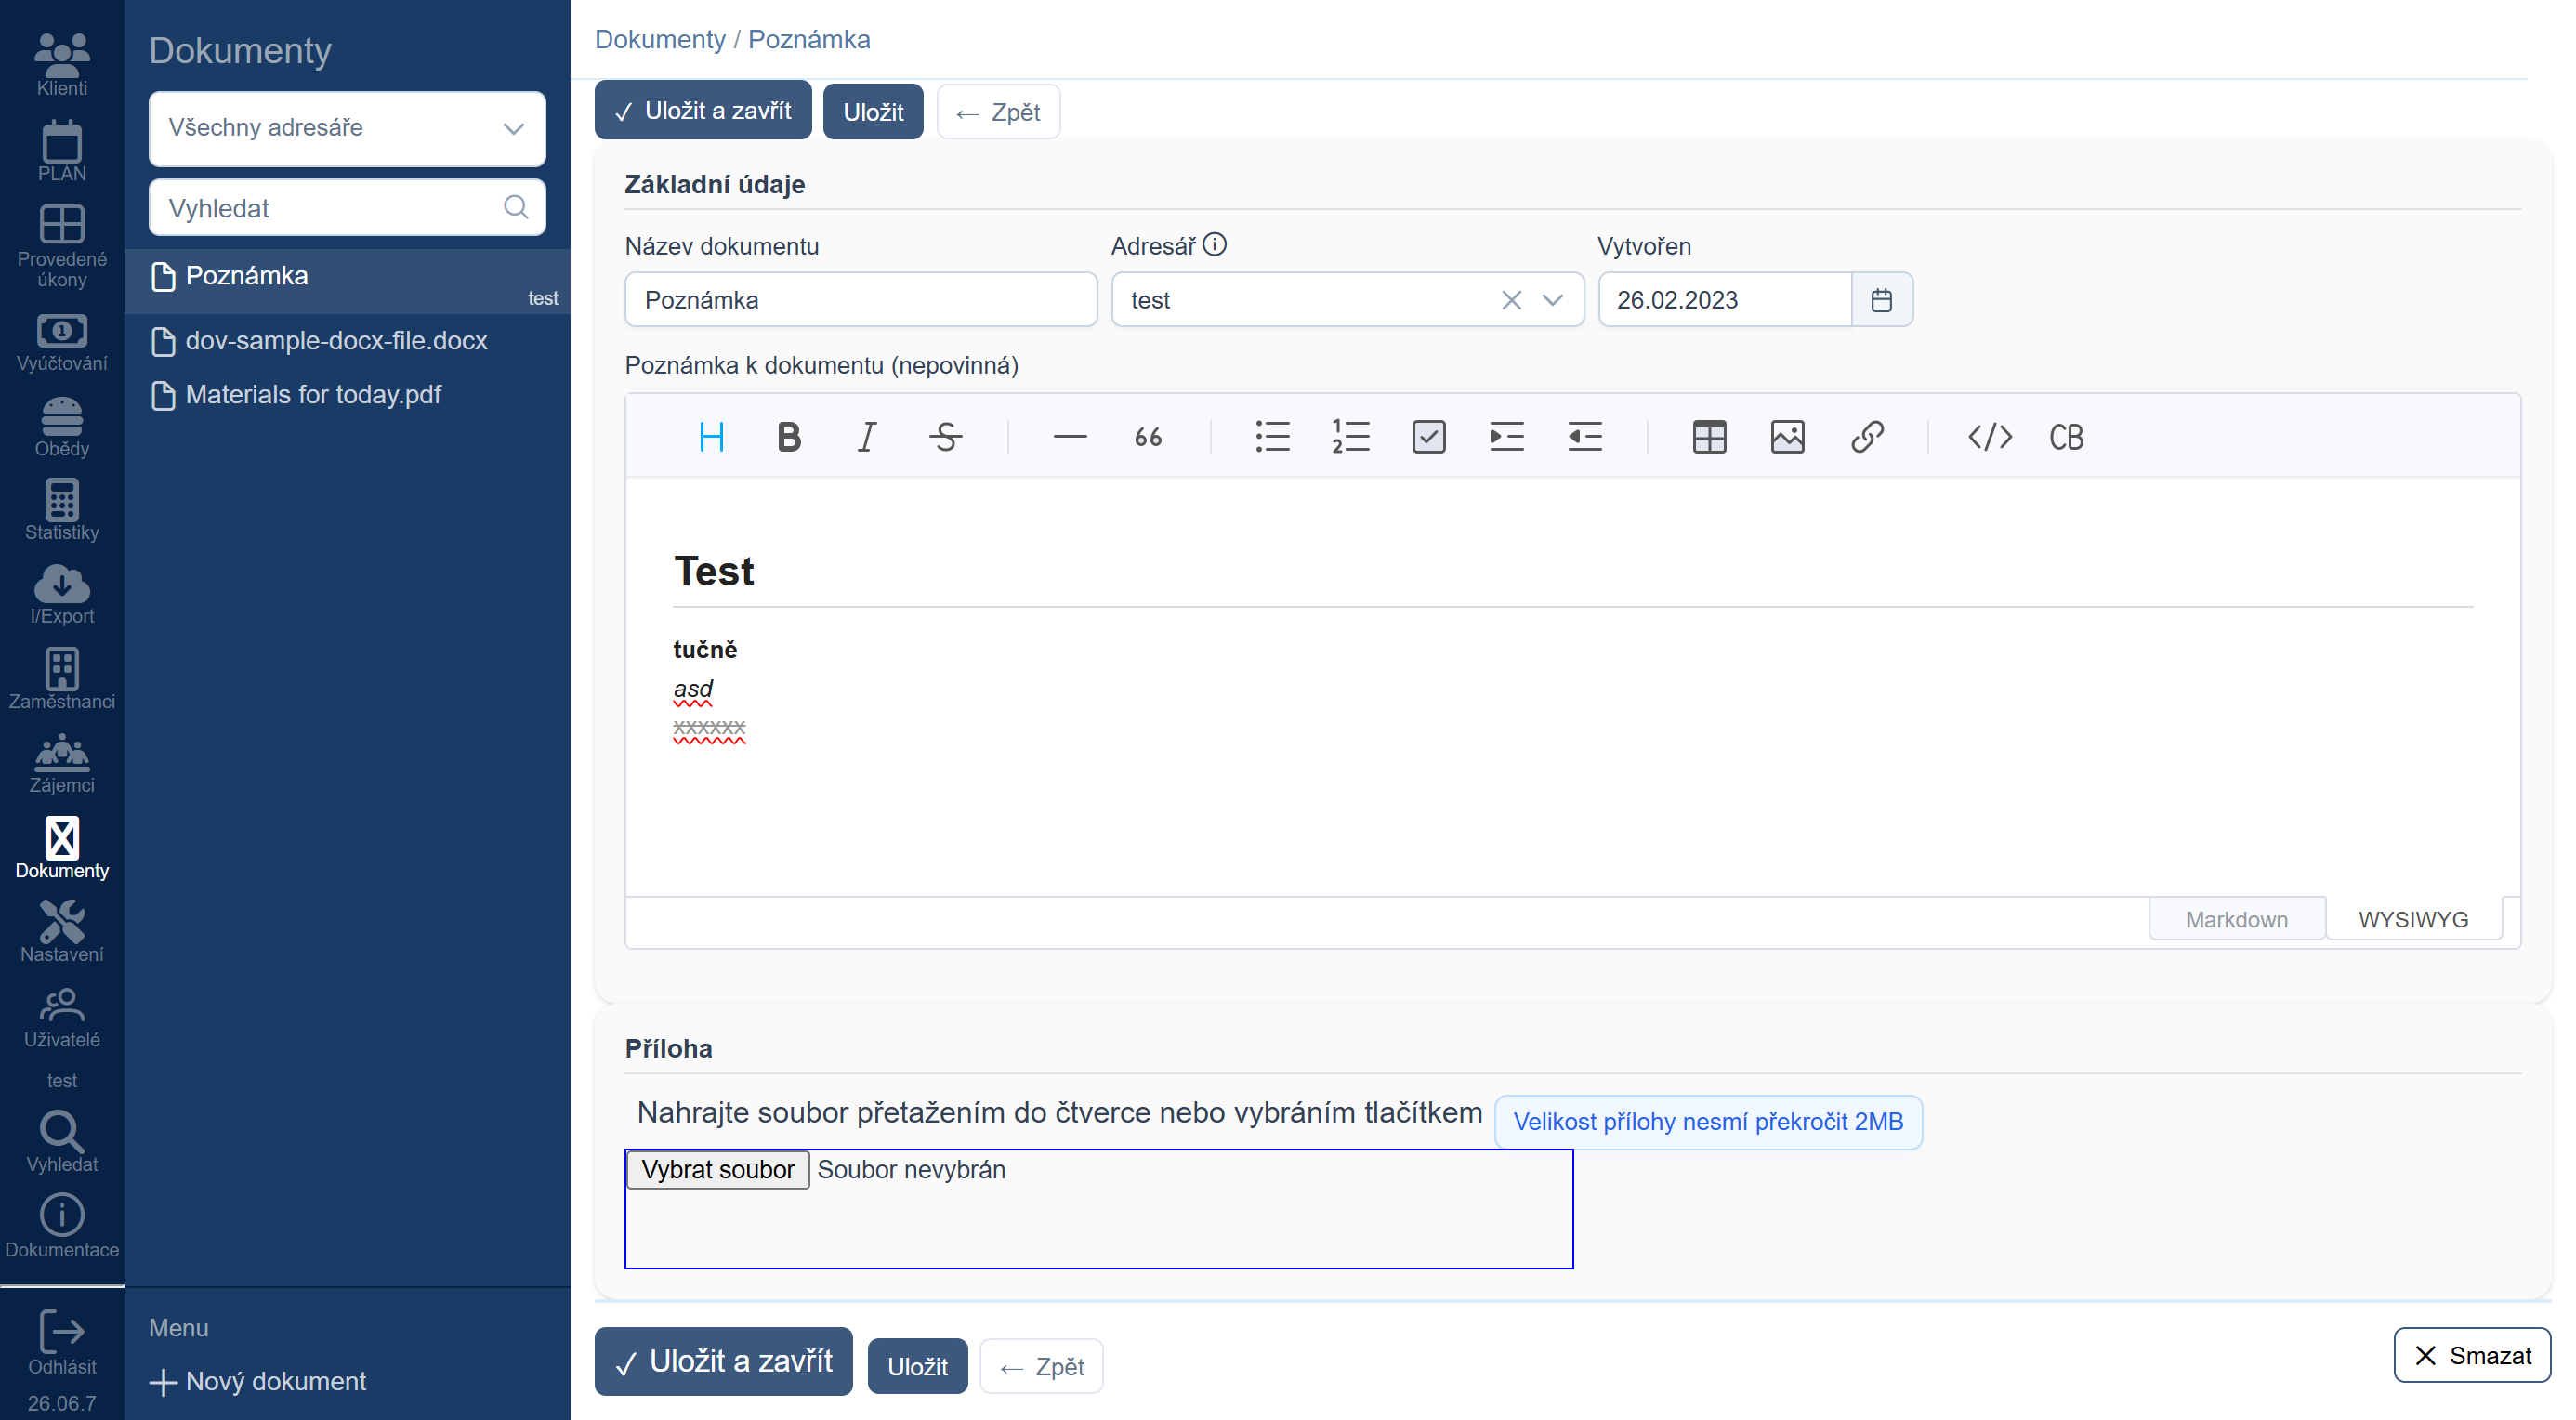Open Provedené úkony section
Viewport: 2576px width, 1420px height.
(x=62, y=246)
